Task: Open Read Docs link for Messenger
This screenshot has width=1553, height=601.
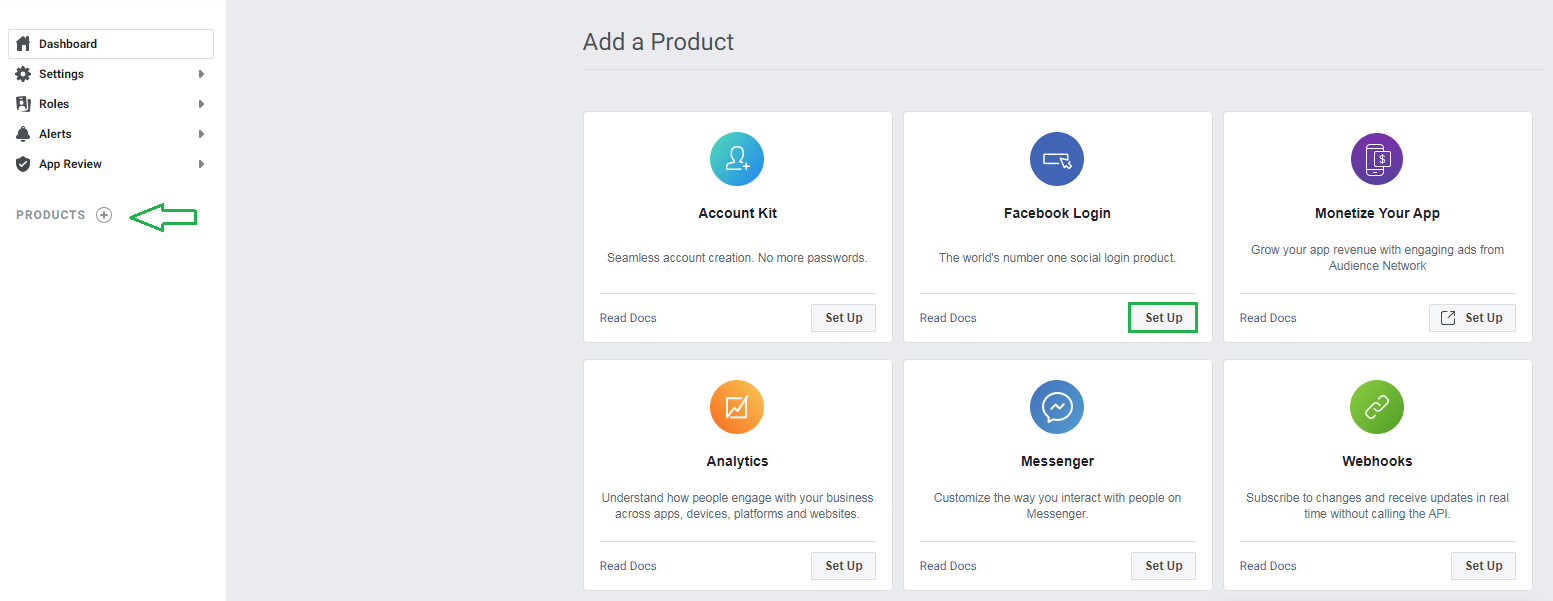Action: click(x=948, y=566)
